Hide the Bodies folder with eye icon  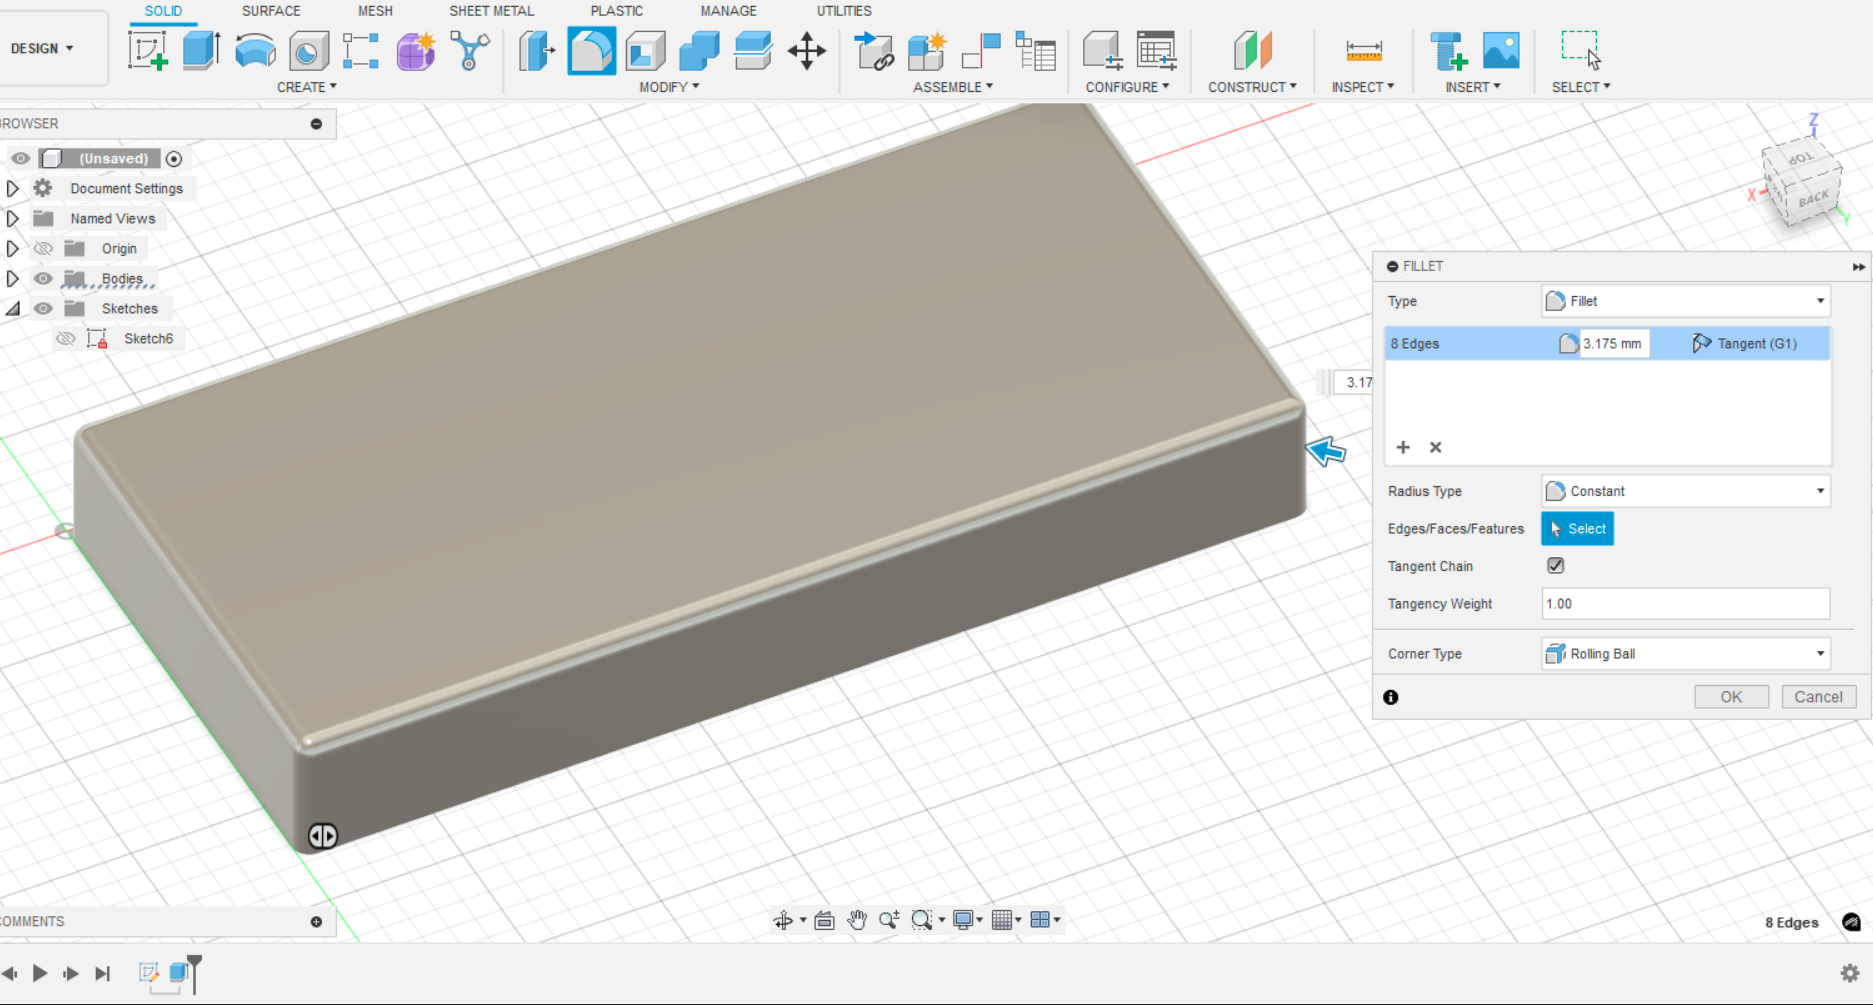(x=43, y=279)
